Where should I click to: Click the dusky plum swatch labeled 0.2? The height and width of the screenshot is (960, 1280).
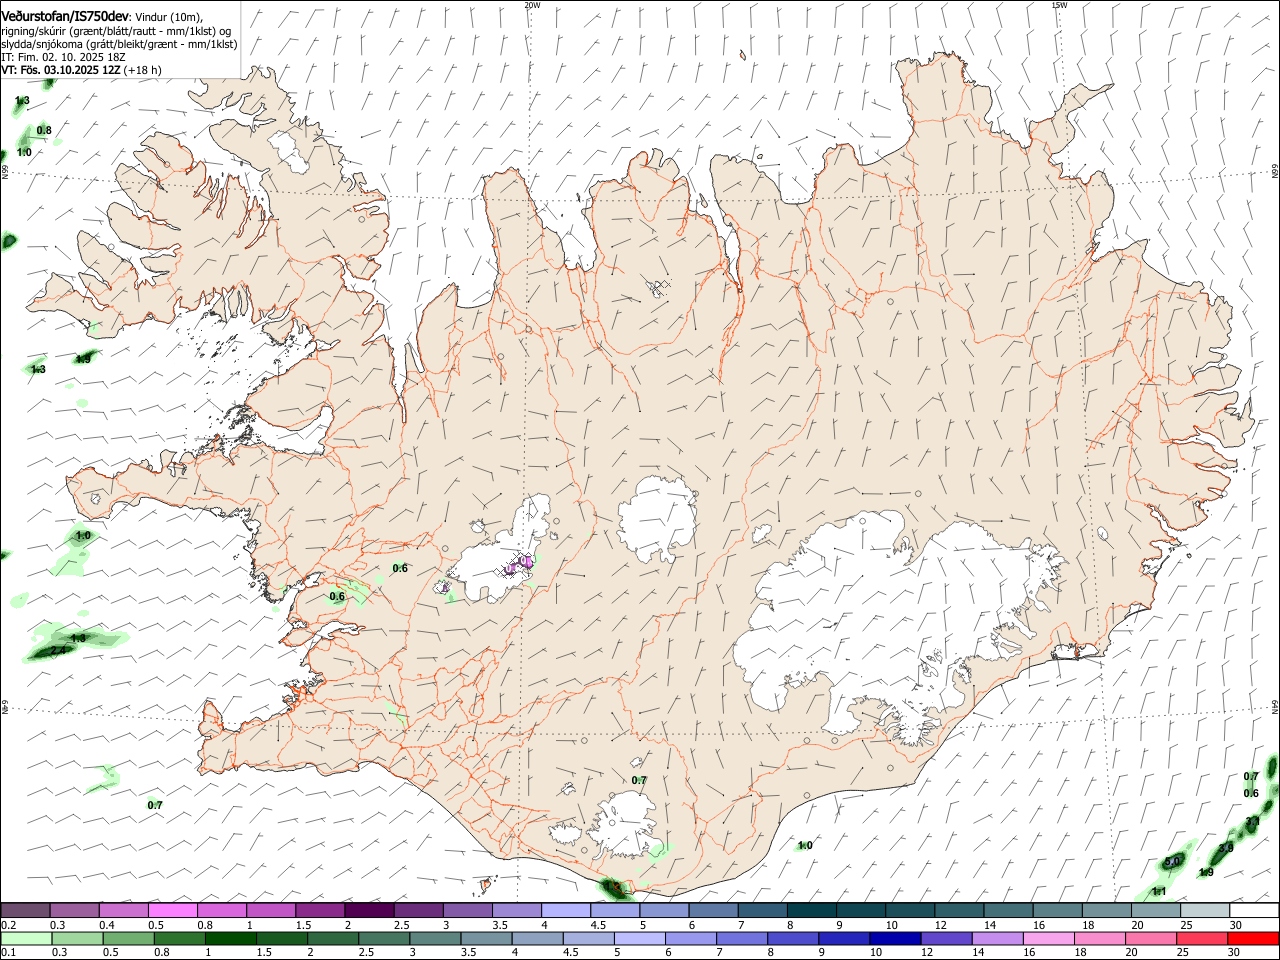tap(25, 910)
